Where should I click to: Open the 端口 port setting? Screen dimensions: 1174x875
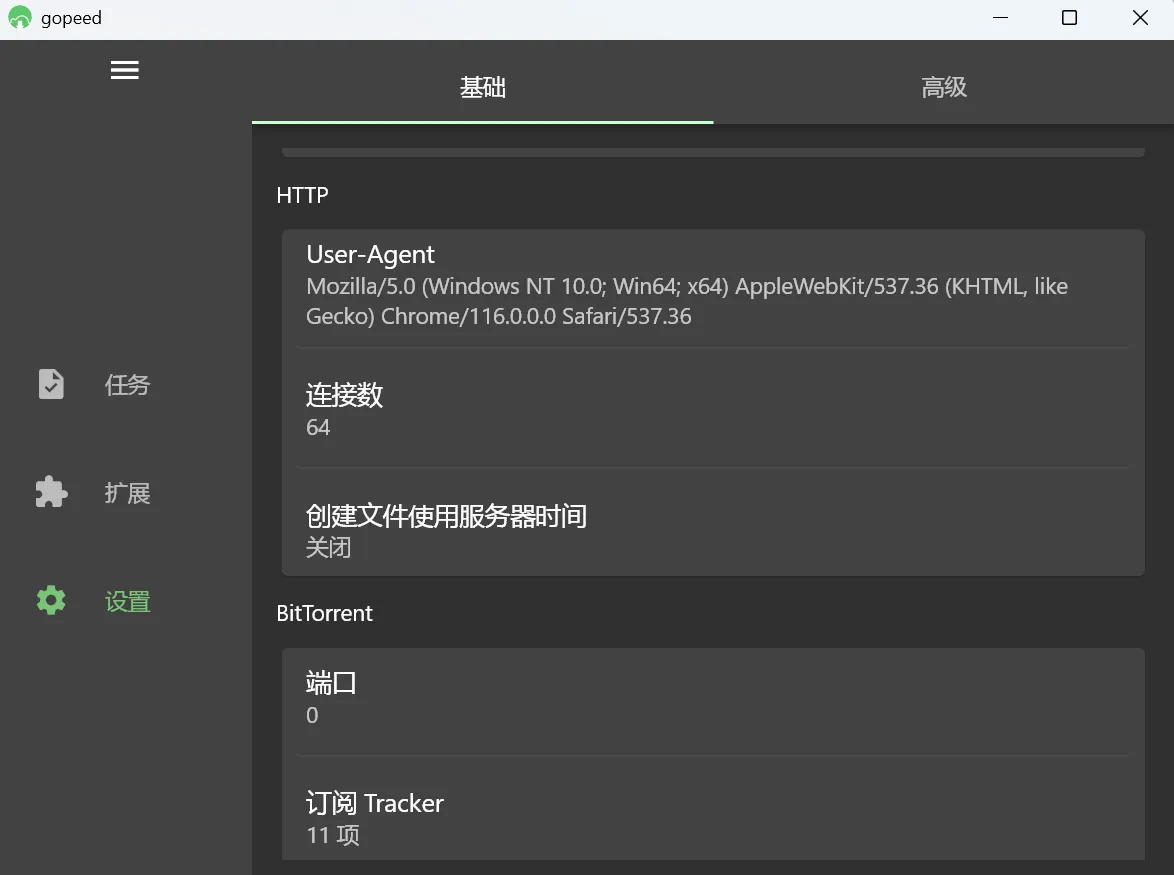(x=714, y=697)
